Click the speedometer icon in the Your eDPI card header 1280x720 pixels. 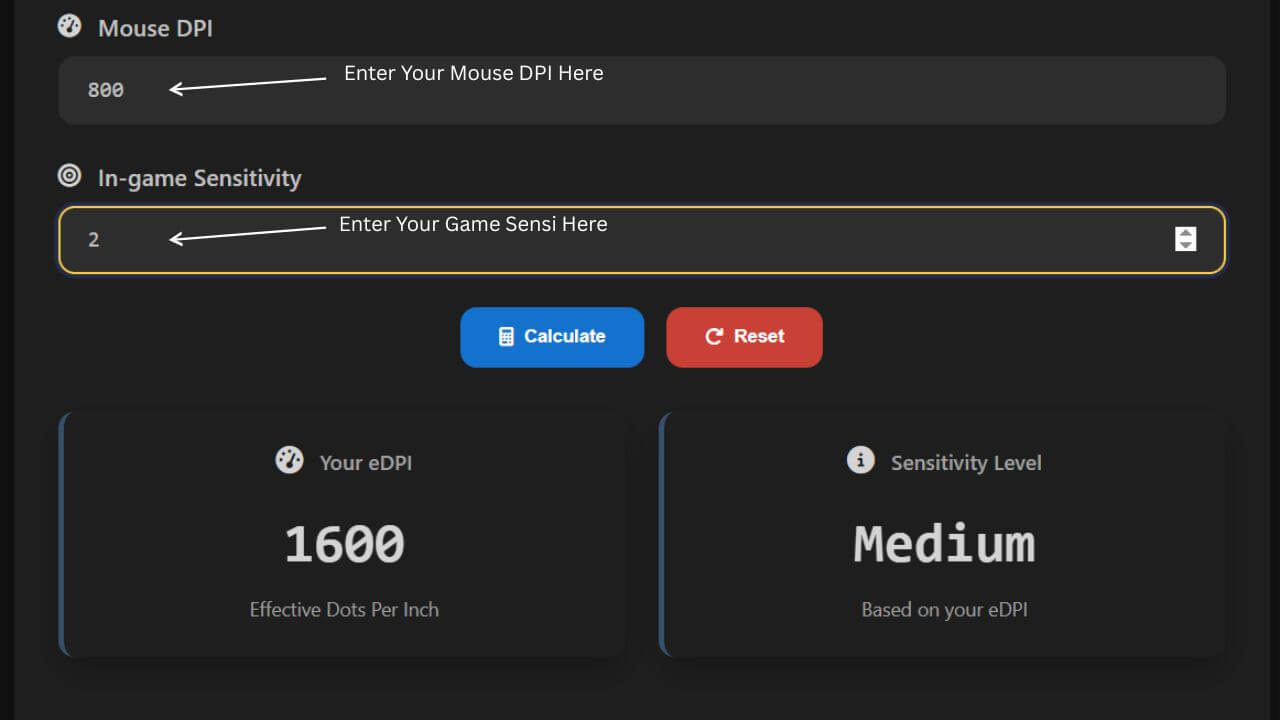point(289,460)
